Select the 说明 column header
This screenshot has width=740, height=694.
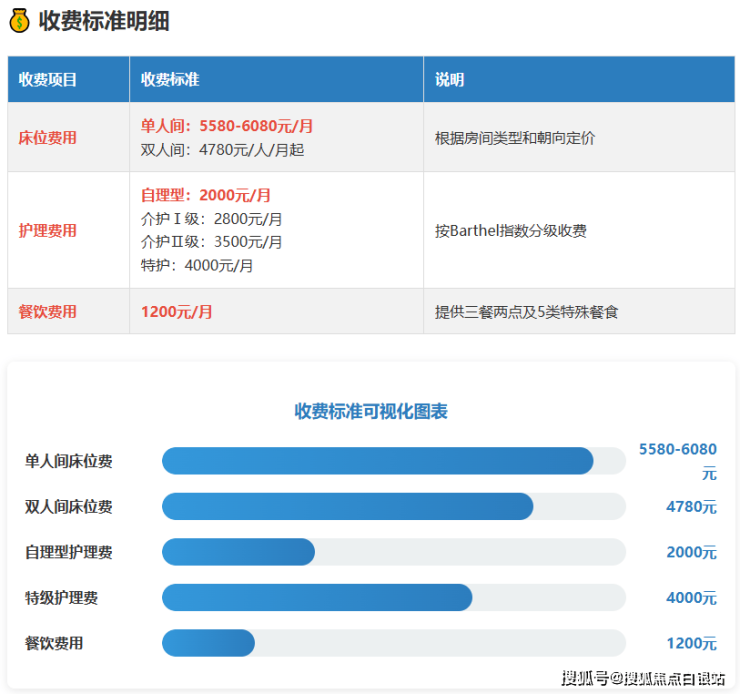click(449, 79)
